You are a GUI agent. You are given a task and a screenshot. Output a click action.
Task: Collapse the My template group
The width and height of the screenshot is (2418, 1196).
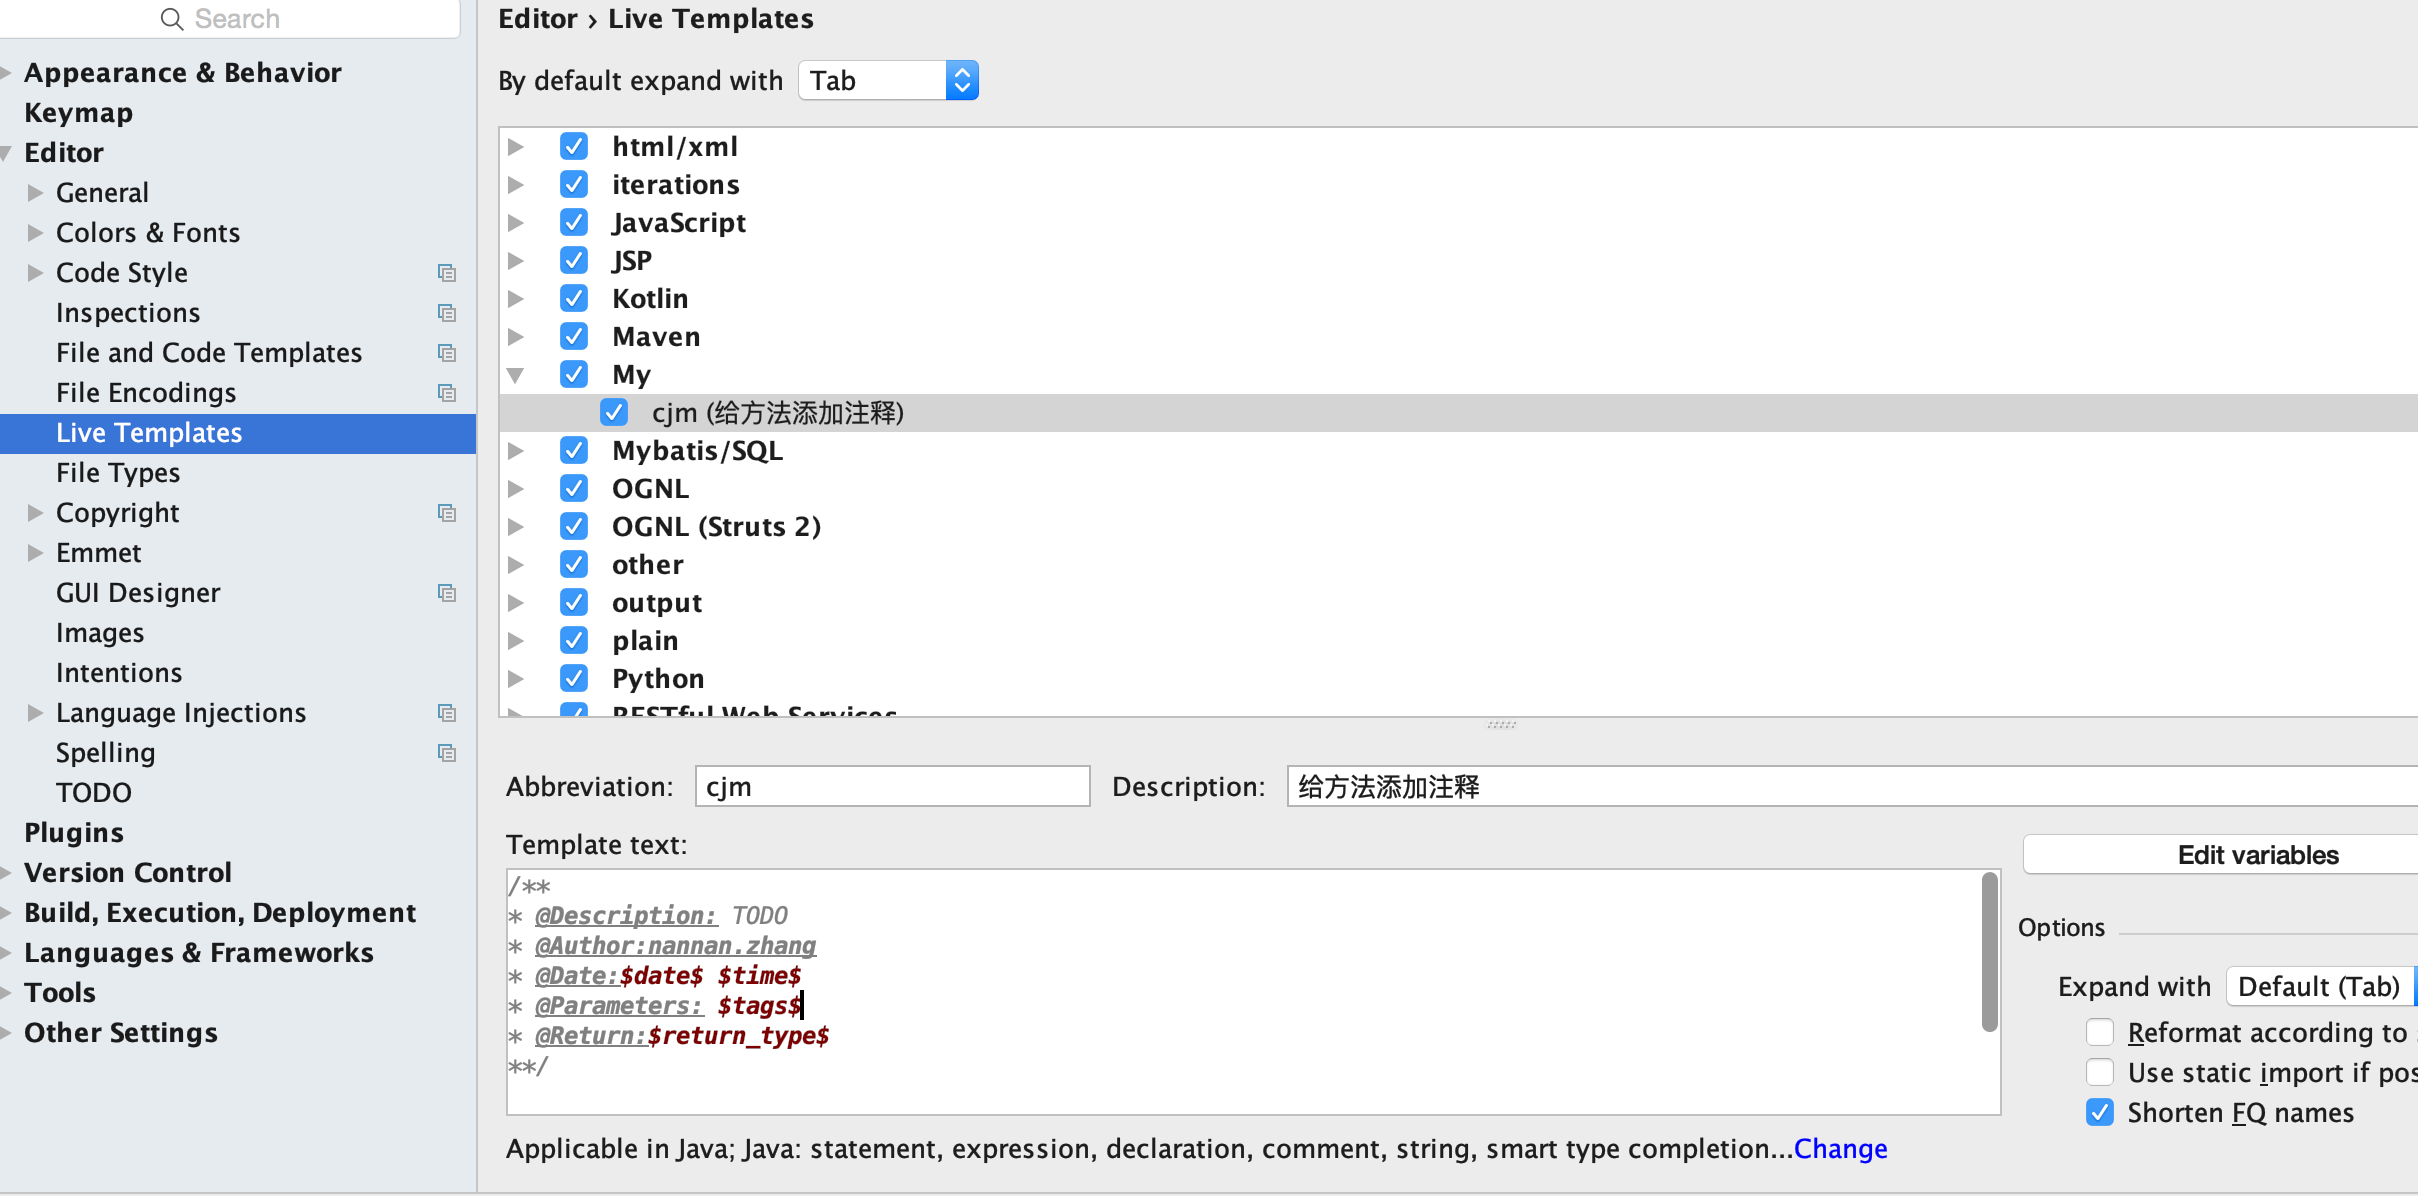coord(516,375)
